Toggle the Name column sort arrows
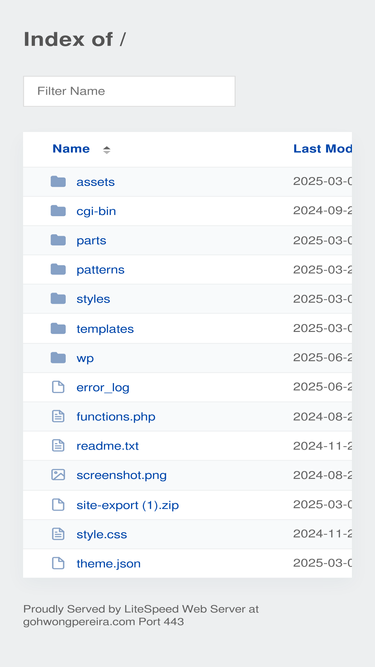 tap(107, 149)
